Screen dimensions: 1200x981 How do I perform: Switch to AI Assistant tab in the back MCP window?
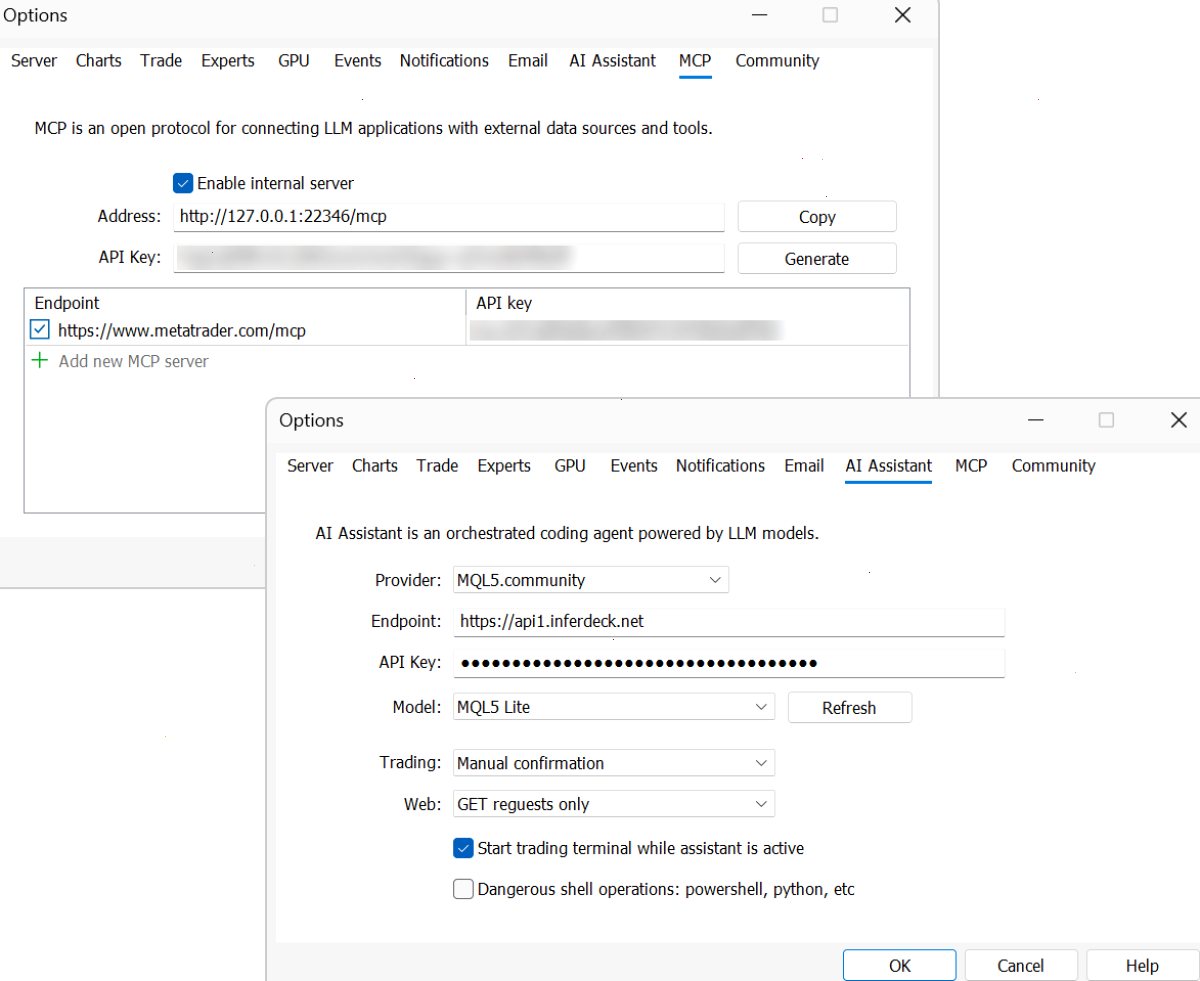point(613,61)
